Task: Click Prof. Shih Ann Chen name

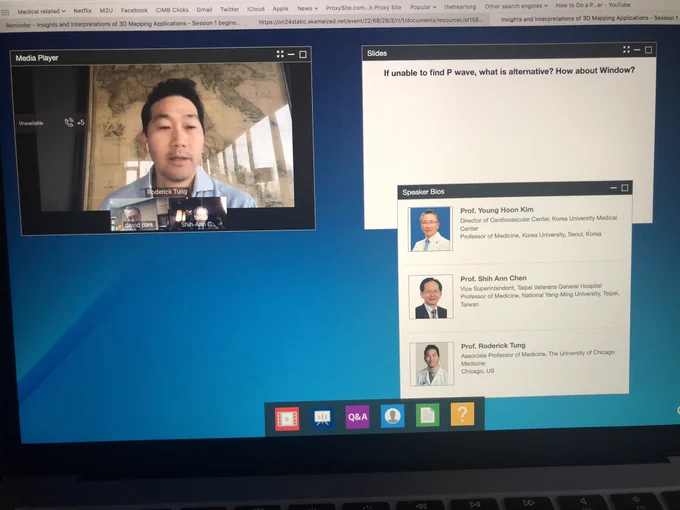Action: point(493,278)
